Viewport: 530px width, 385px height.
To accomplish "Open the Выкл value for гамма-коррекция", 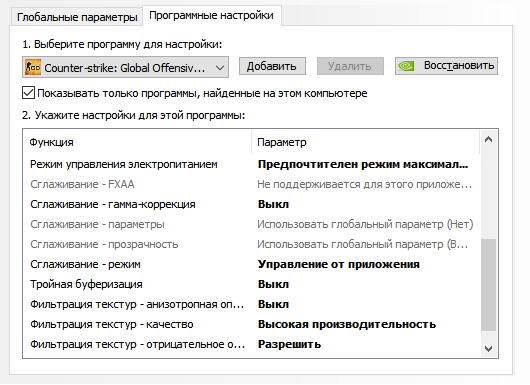I will click(x=273, y=204).
